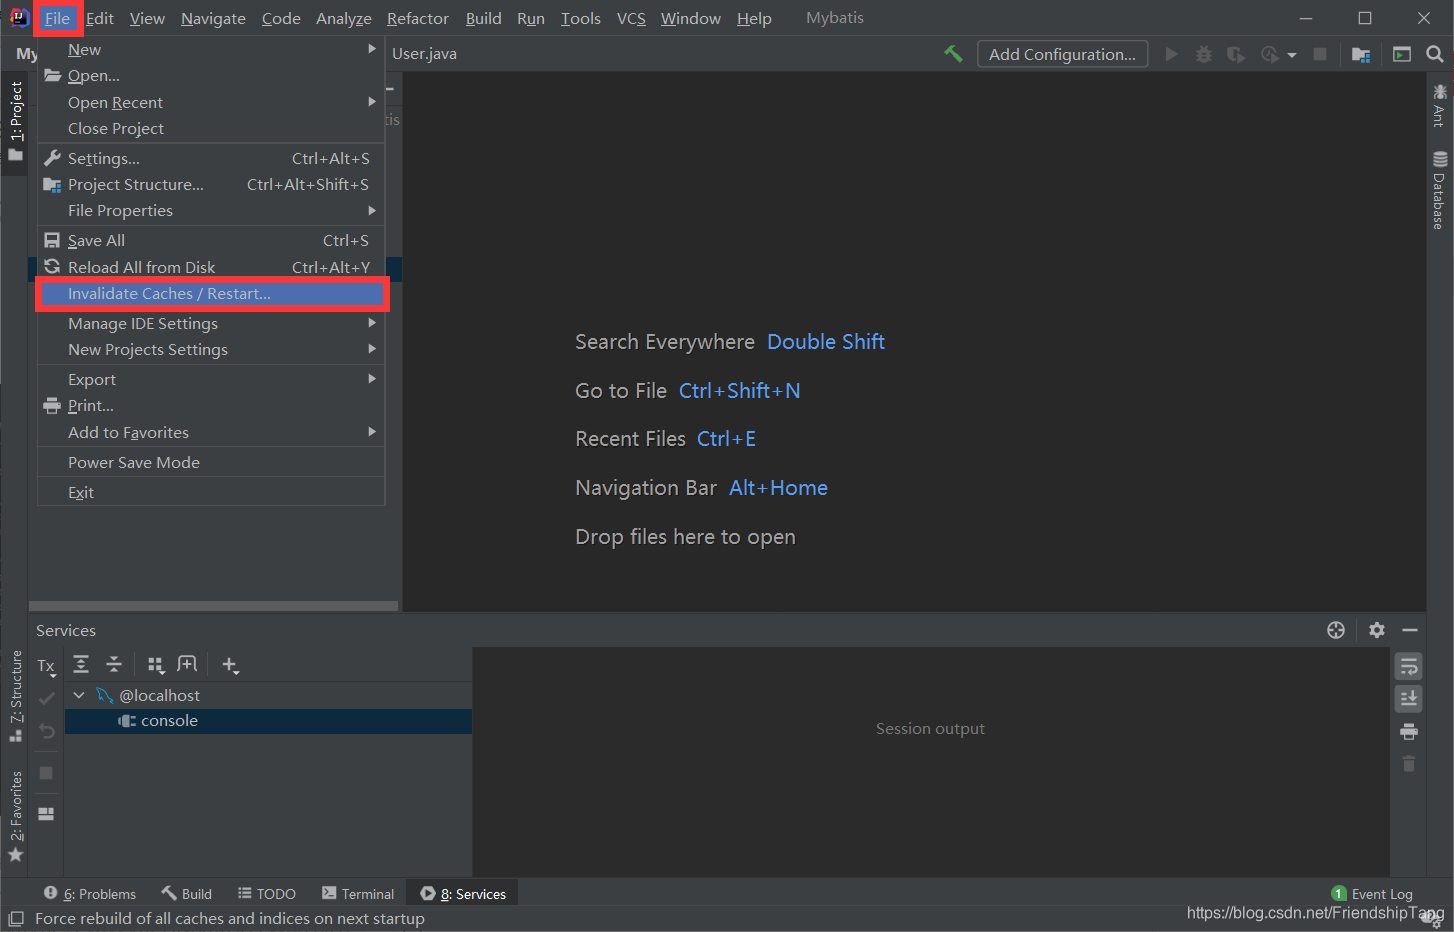The width and height of the screenshot is (1454, 932).
Task: Choose Reload All from Disk
Action: (211, 267)
